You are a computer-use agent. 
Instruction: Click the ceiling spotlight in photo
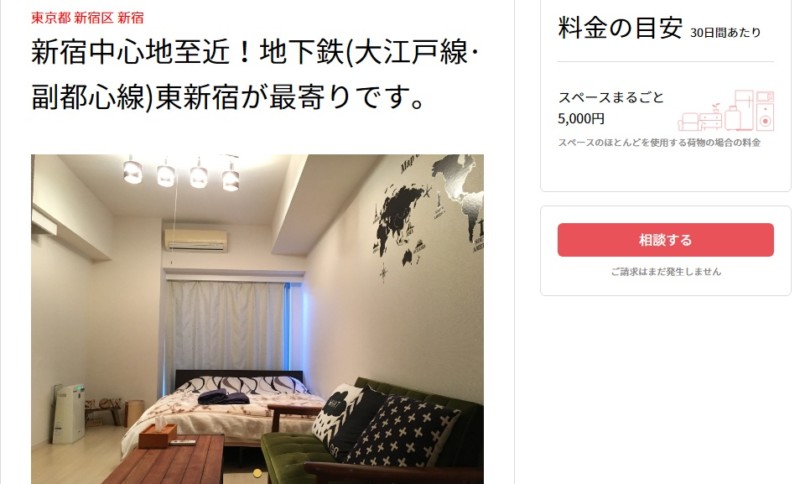(x=132, y=170)
